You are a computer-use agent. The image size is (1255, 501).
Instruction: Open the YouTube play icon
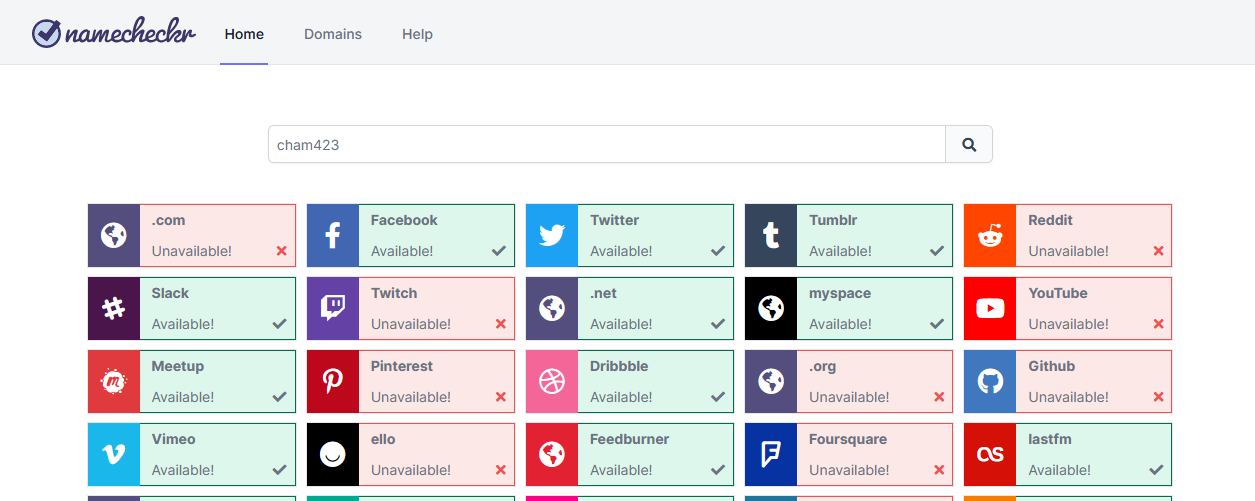coord(990,309)
